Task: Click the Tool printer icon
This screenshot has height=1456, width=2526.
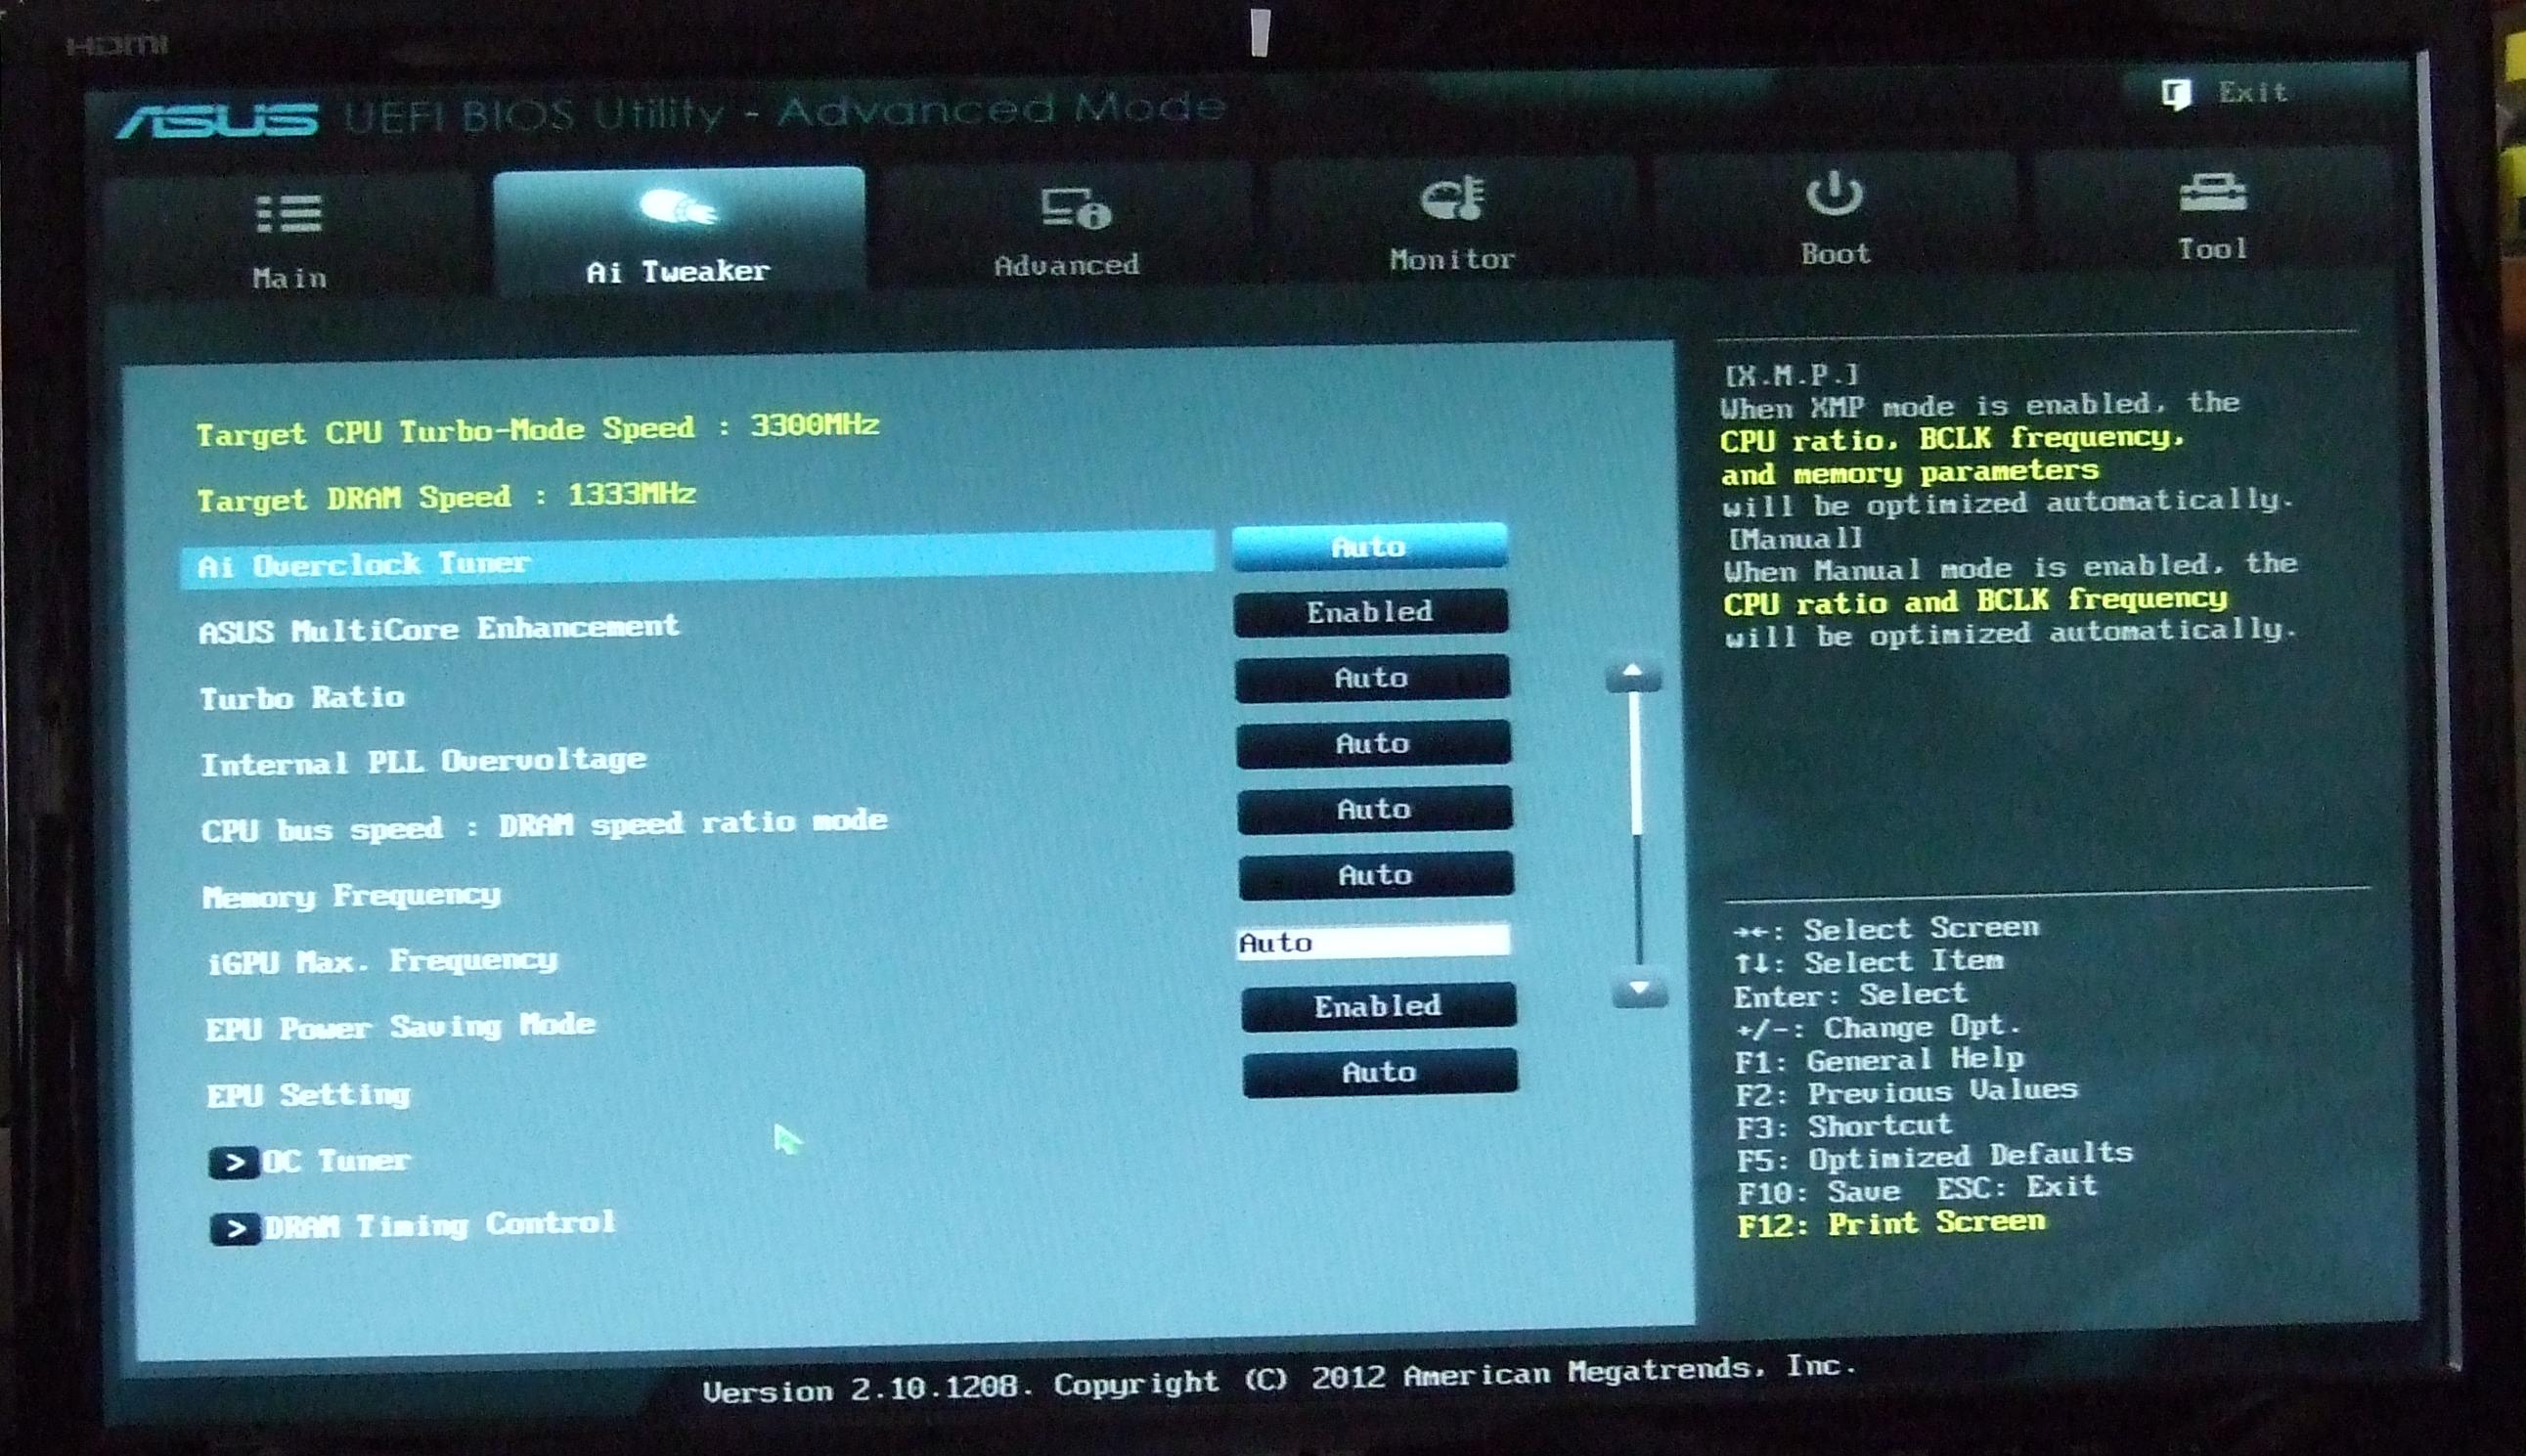Action: pos(2212,193)
